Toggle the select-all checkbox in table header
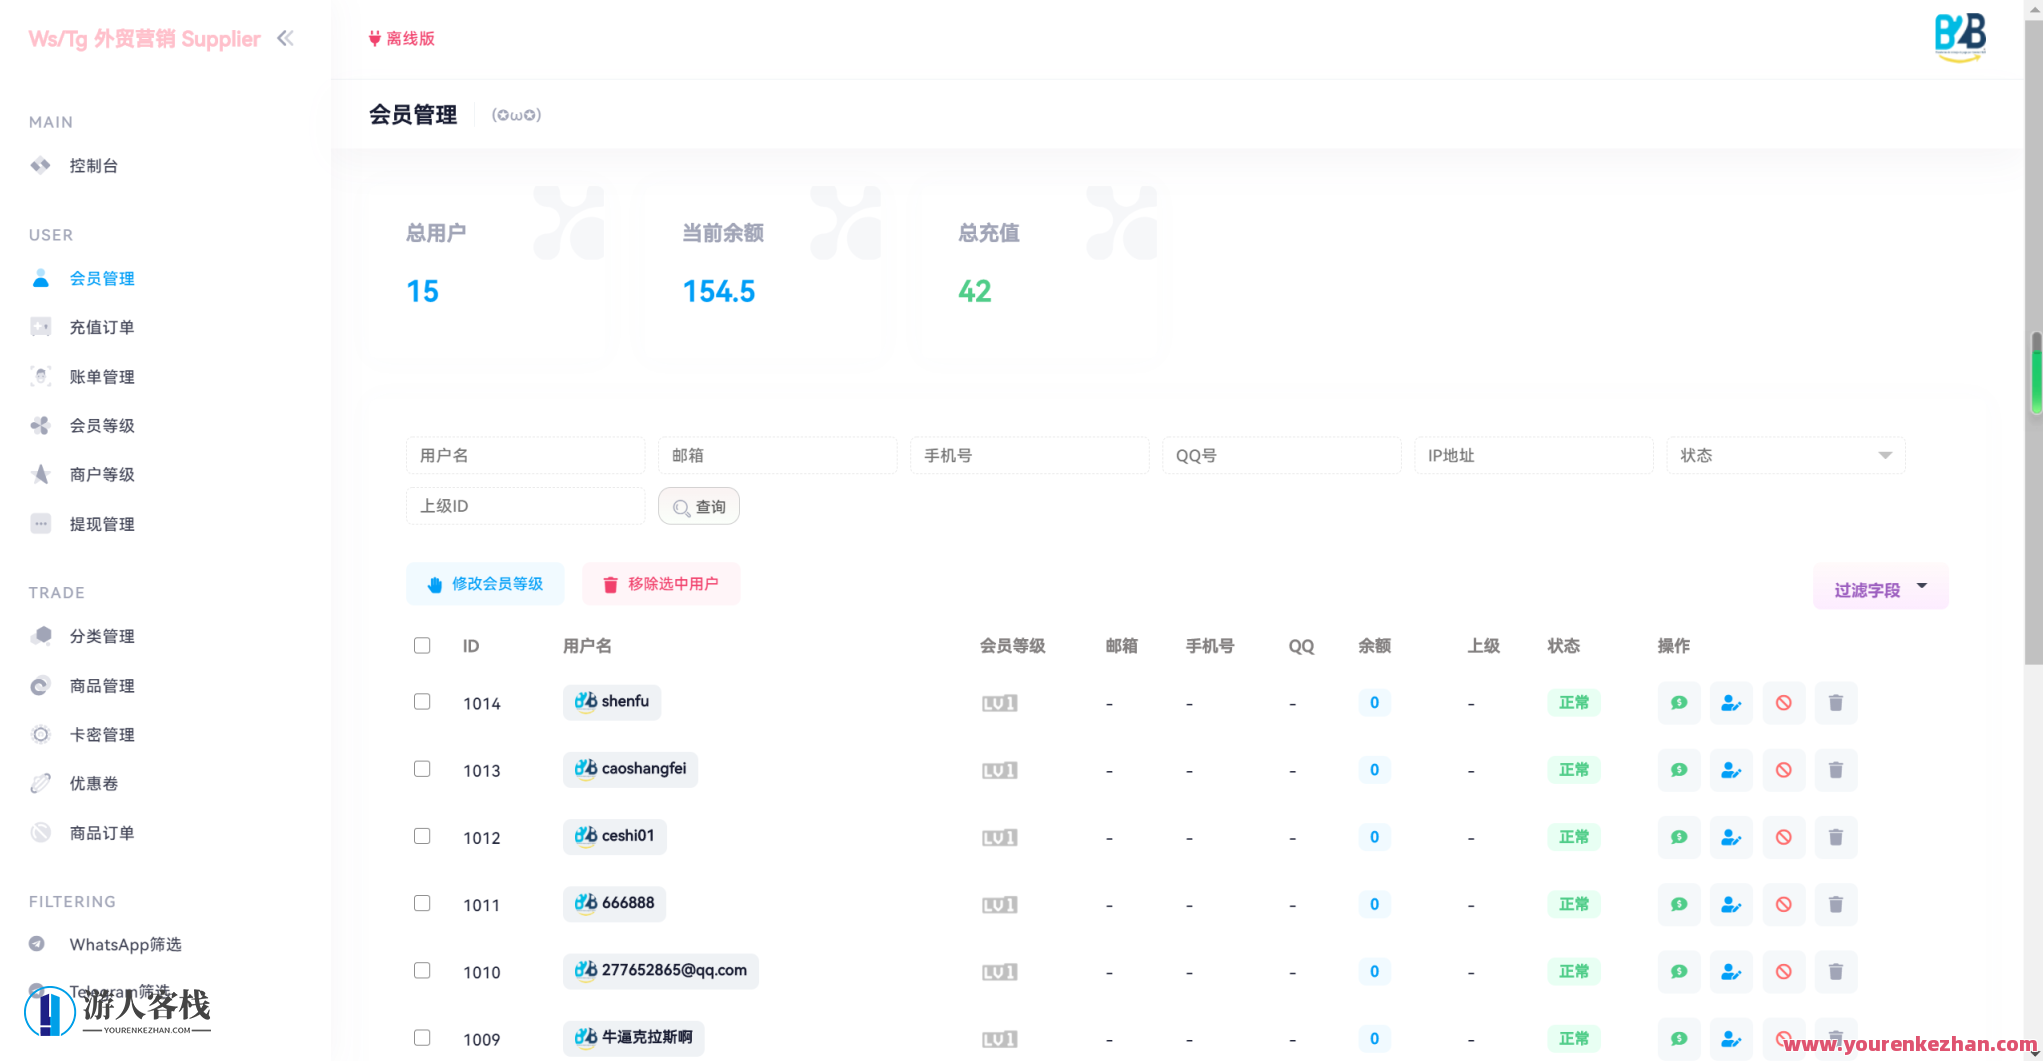 pos(422,645)
